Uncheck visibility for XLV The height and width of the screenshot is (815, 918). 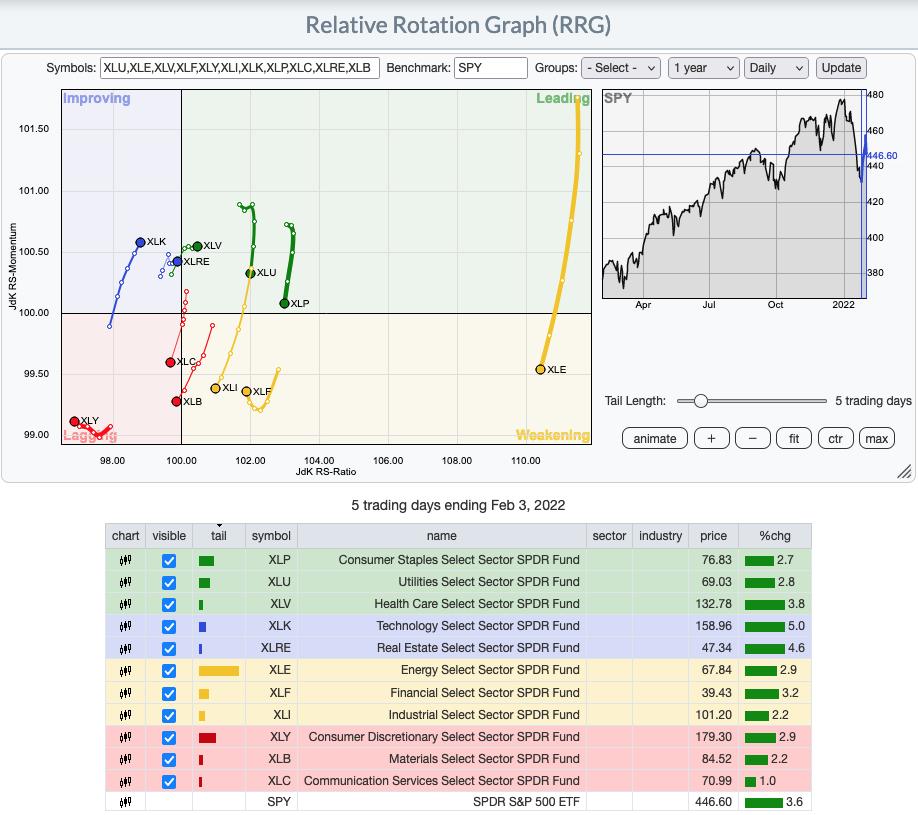click(169, 605)
